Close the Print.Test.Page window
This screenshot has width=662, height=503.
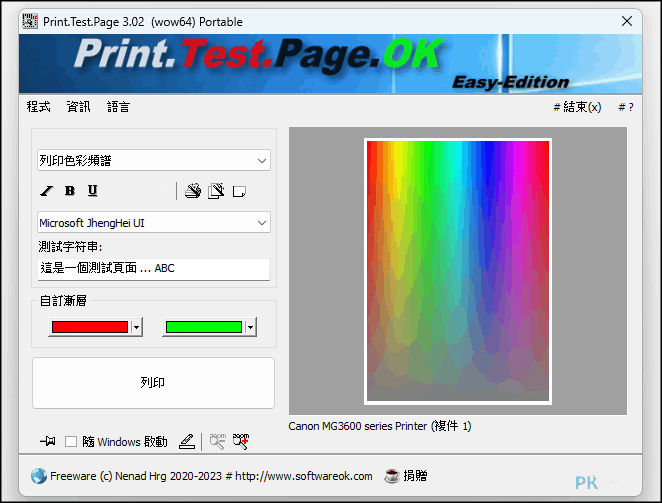coord(627,21)
